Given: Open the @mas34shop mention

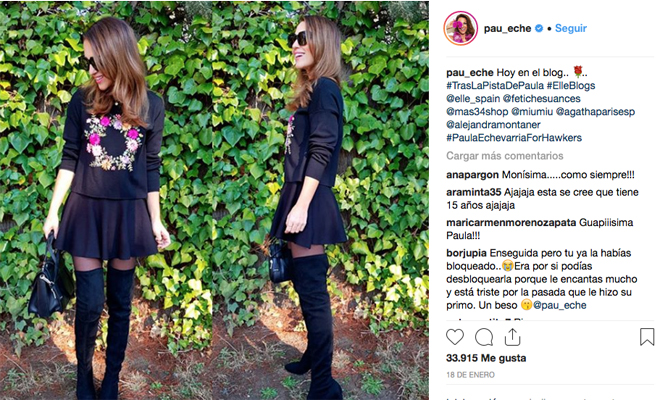Looking at the screenshot, I should pos(477,112).
